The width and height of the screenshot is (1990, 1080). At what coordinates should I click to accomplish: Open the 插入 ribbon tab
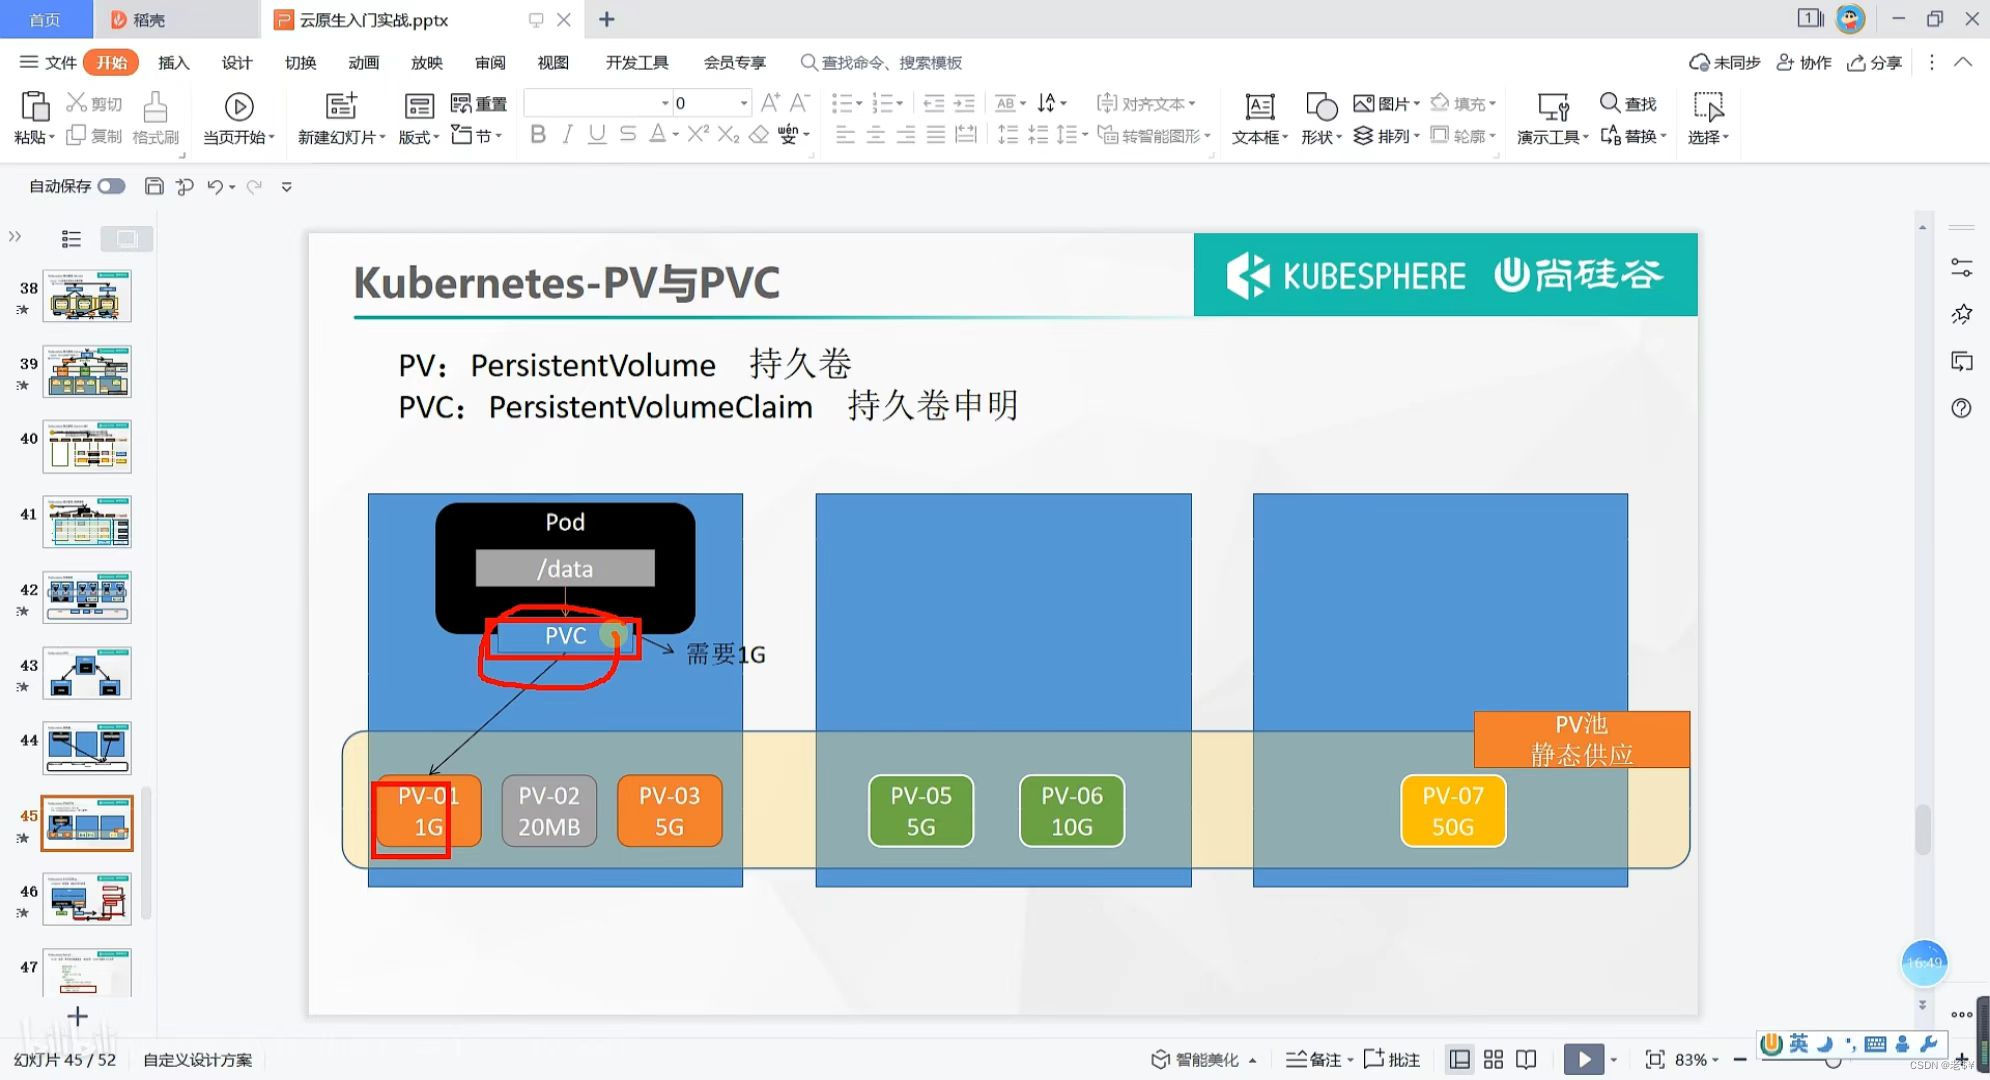click(x=173, y=62)
